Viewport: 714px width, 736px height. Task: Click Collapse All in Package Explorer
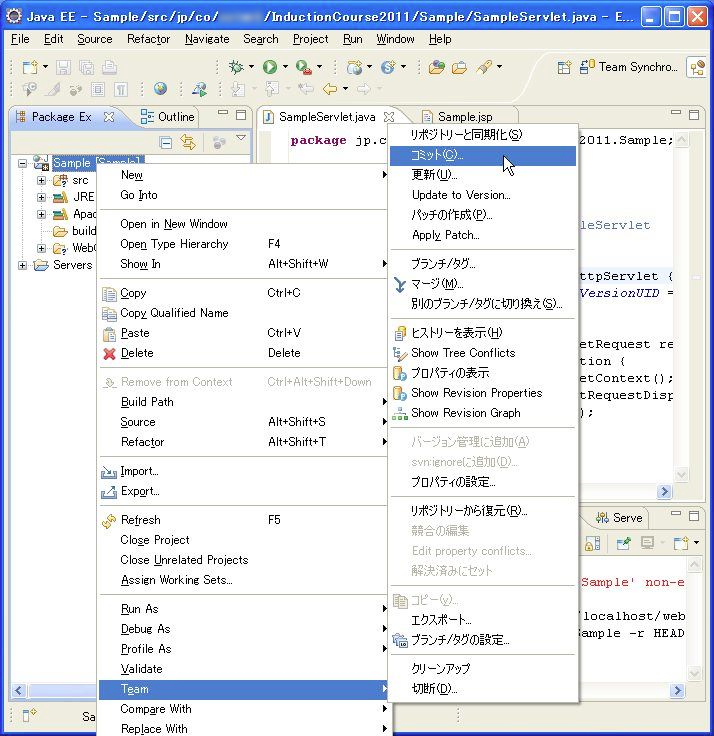click(166, 142)
